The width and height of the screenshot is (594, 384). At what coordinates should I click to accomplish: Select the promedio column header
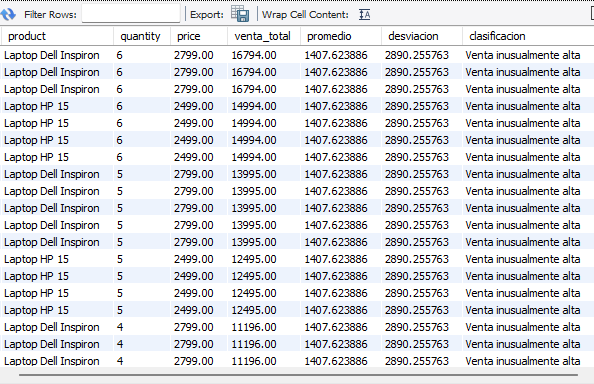(341, 36)
